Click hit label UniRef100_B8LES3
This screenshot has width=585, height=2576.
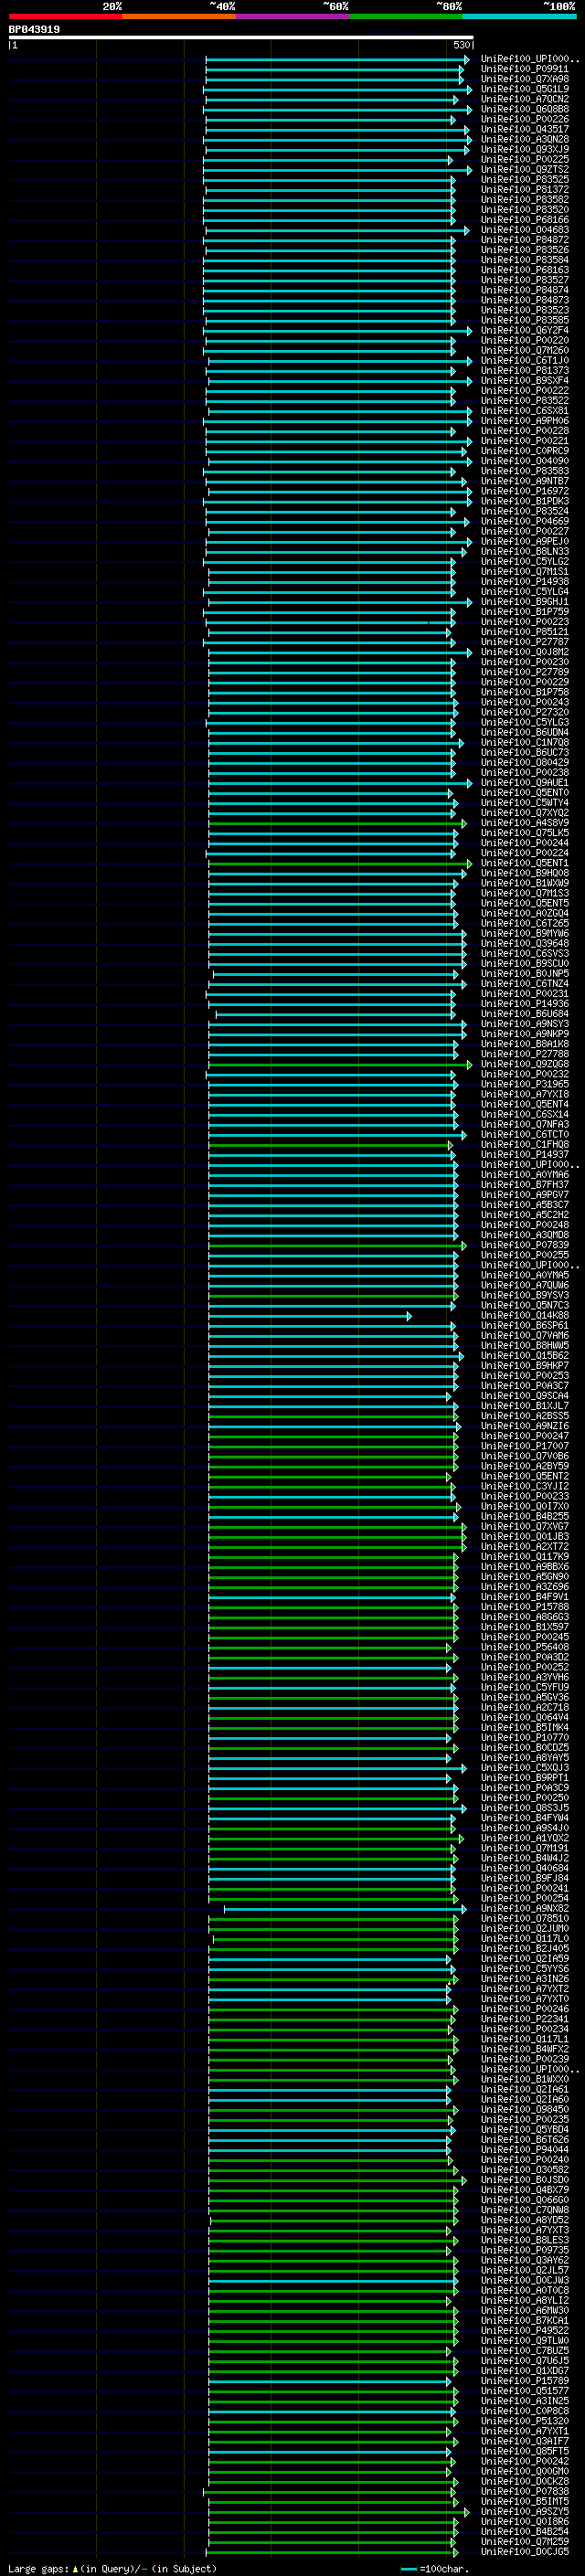coord(525,2240)
